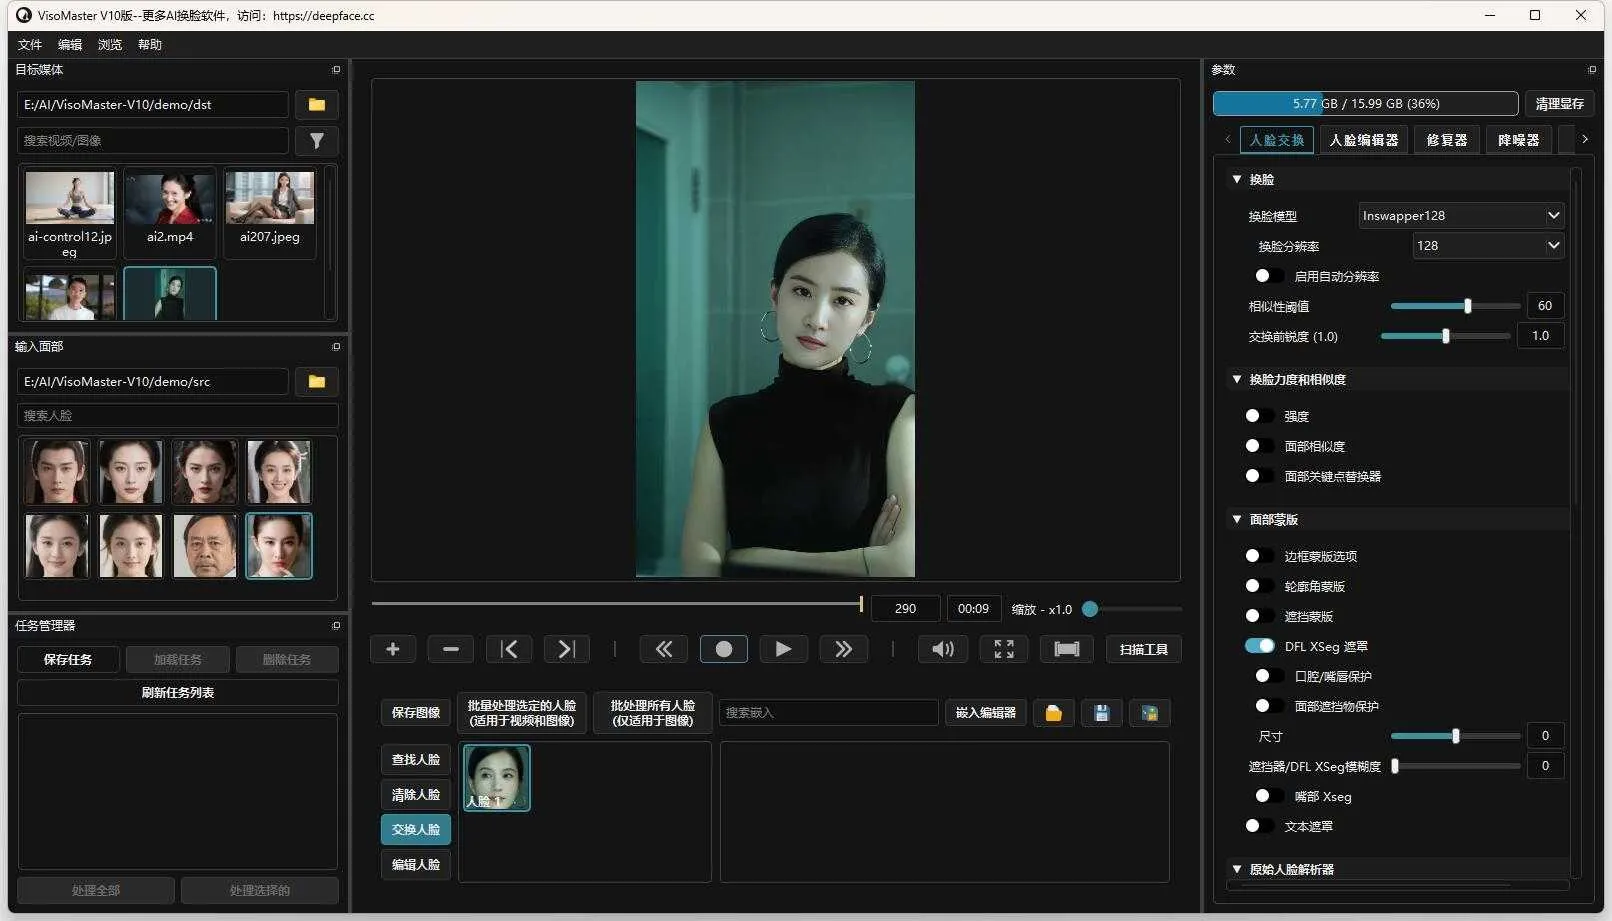Image resolution: width=1612 pixels, height=921 pixels.
Task: Click the minus remove marker button
Action: 451,649
